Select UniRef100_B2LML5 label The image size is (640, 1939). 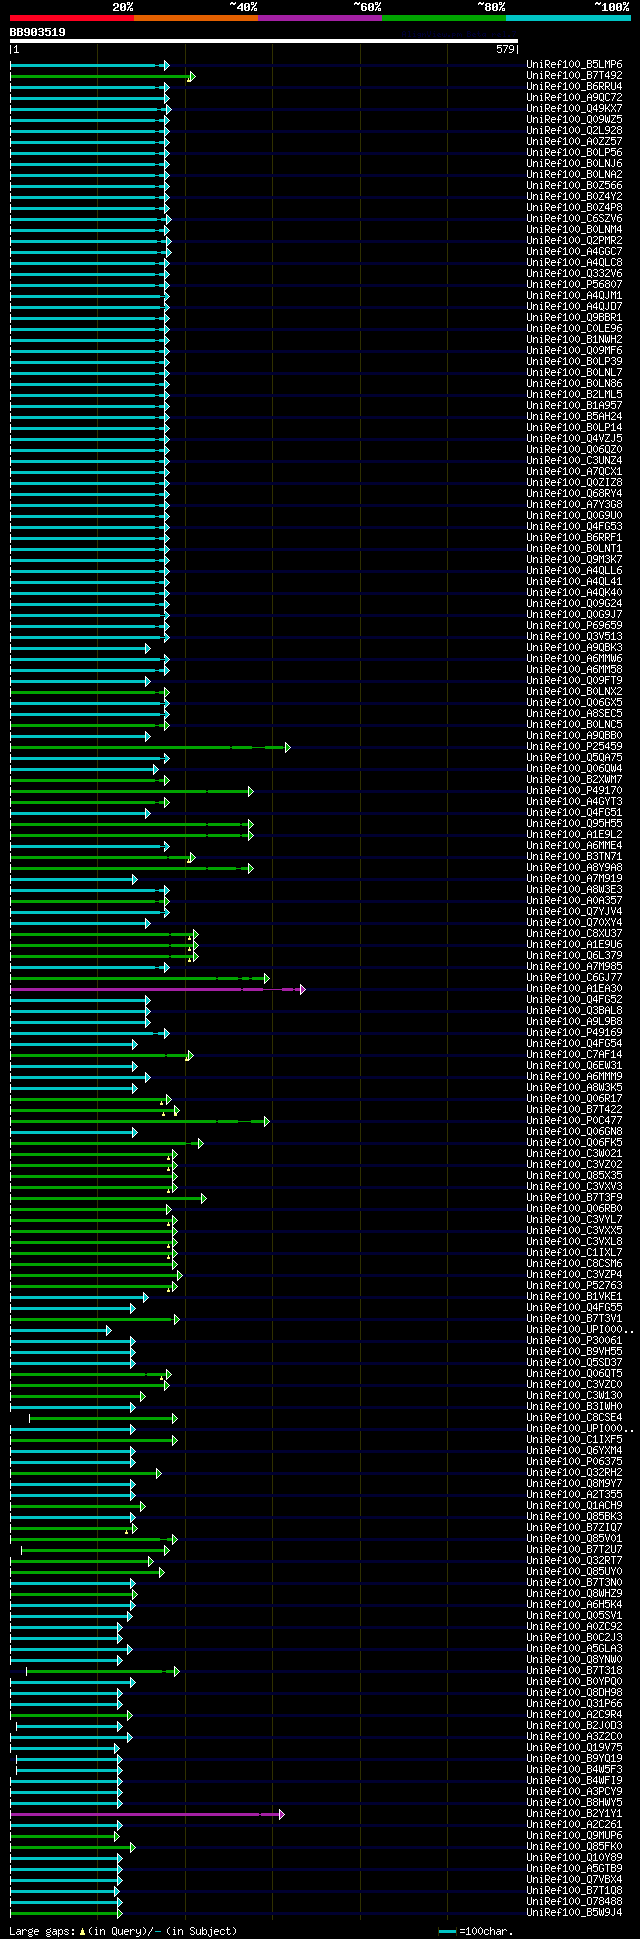click(x=574, y=395)
